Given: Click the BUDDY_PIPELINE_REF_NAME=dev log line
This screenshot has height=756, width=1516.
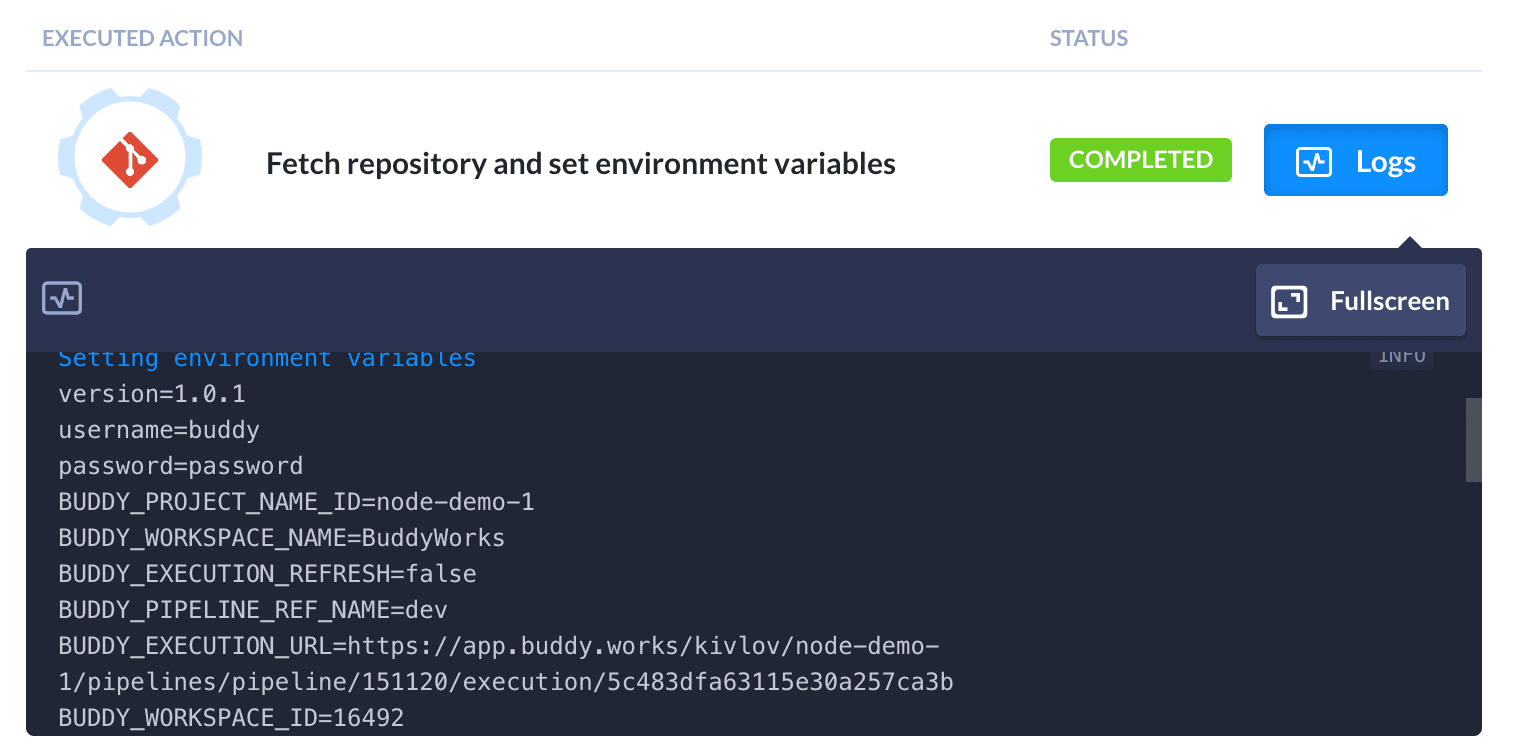Looking at the screenshot, I should (x=253, y=610).
